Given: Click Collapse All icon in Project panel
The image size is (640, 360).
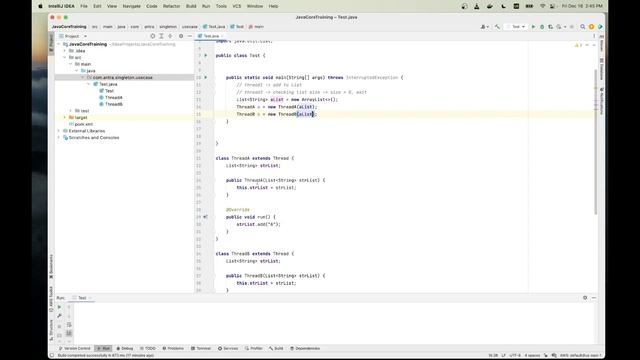Looking at the screenshot, I should (170, 36).
